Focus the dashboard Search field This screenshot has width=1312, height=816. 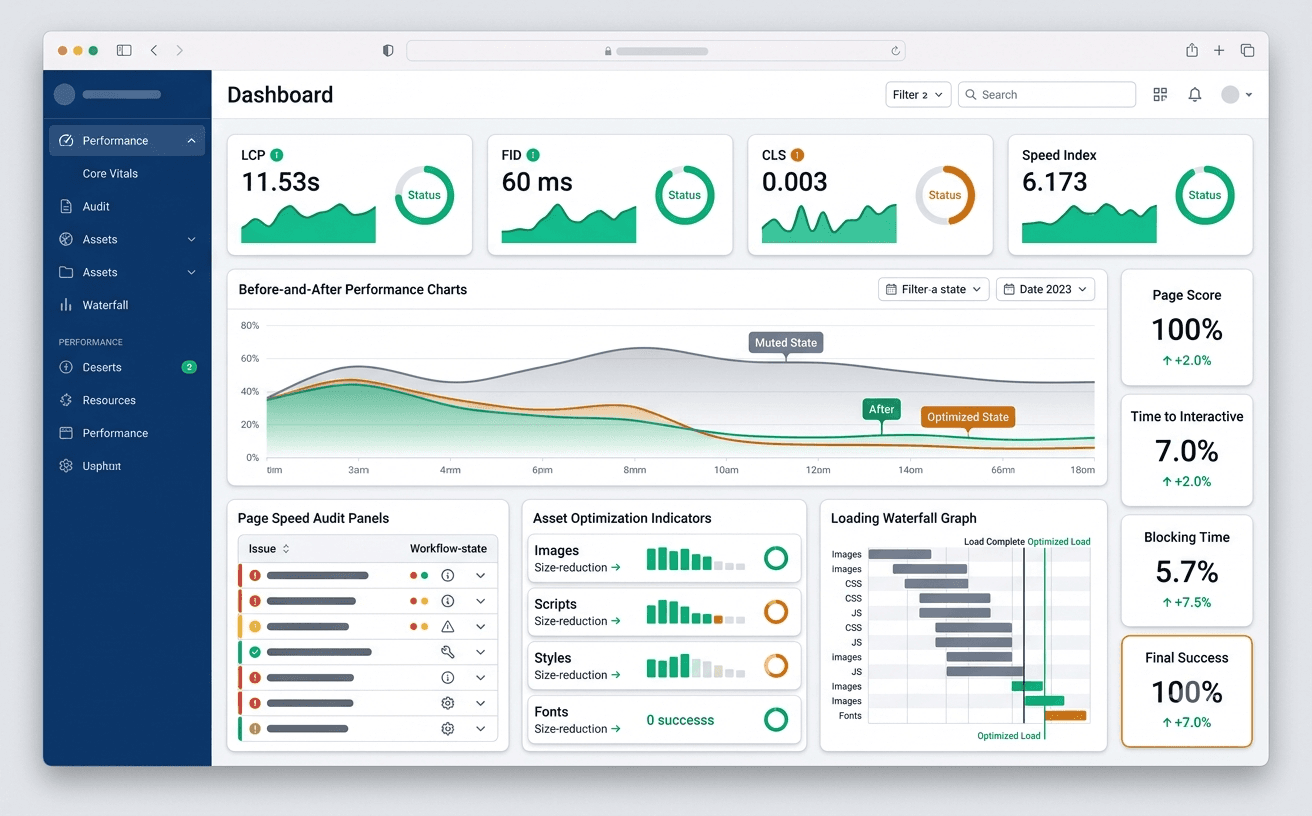click(1047, 95)
